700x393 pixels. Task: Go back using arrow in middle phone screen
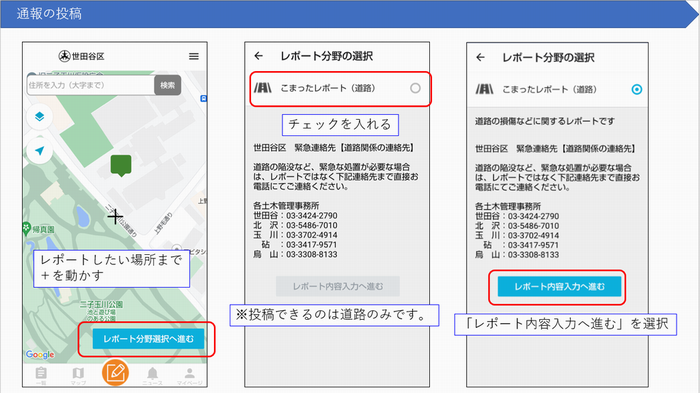(x=258, y=56)
